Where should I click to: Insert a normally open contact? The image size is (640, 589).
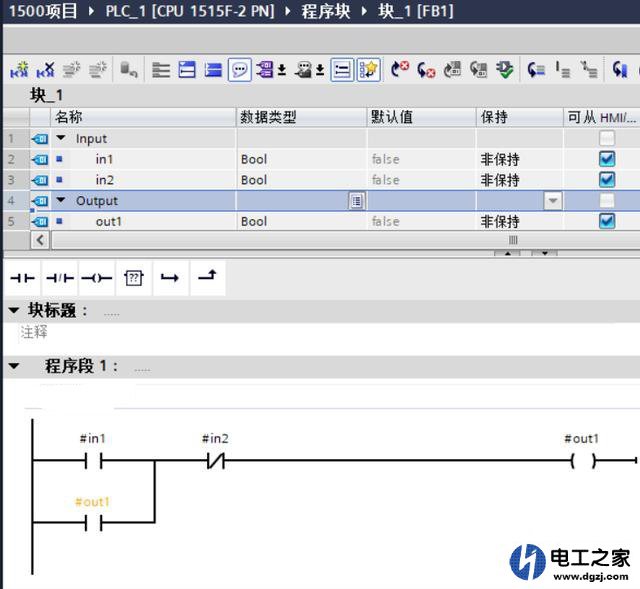(x=22, y=278)
